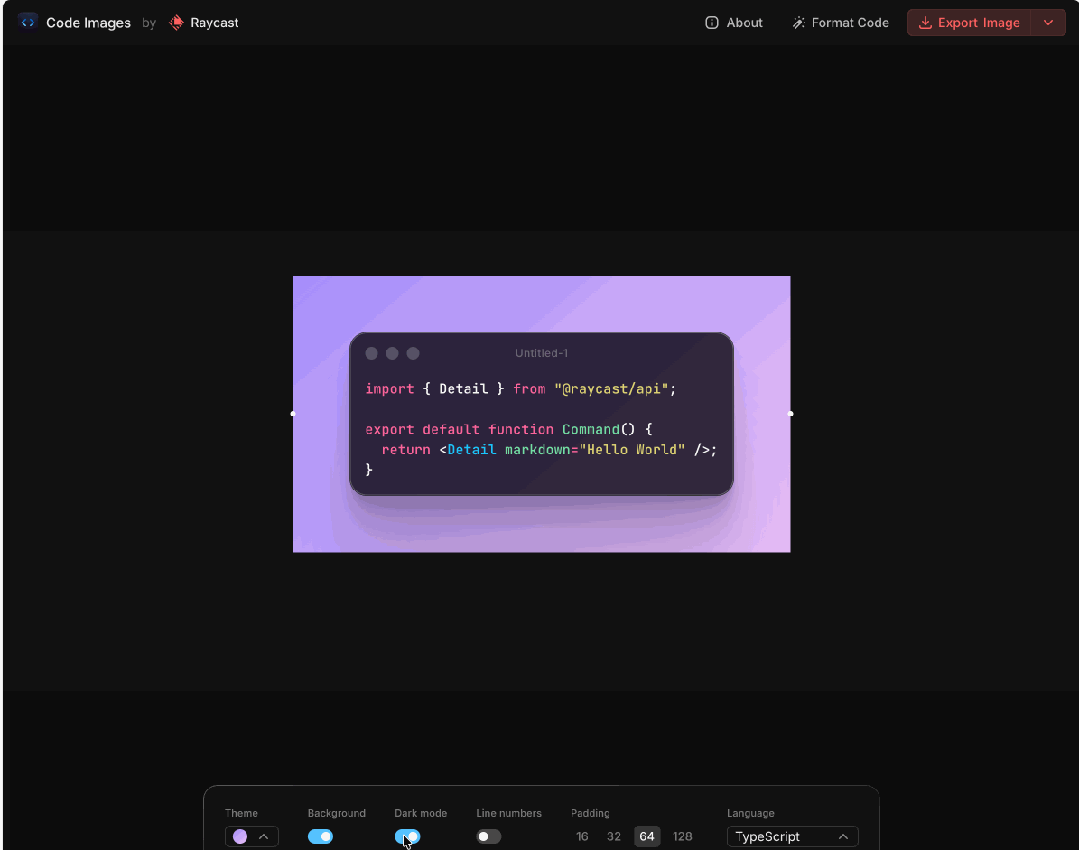Click the About info icon

(712, 23)
